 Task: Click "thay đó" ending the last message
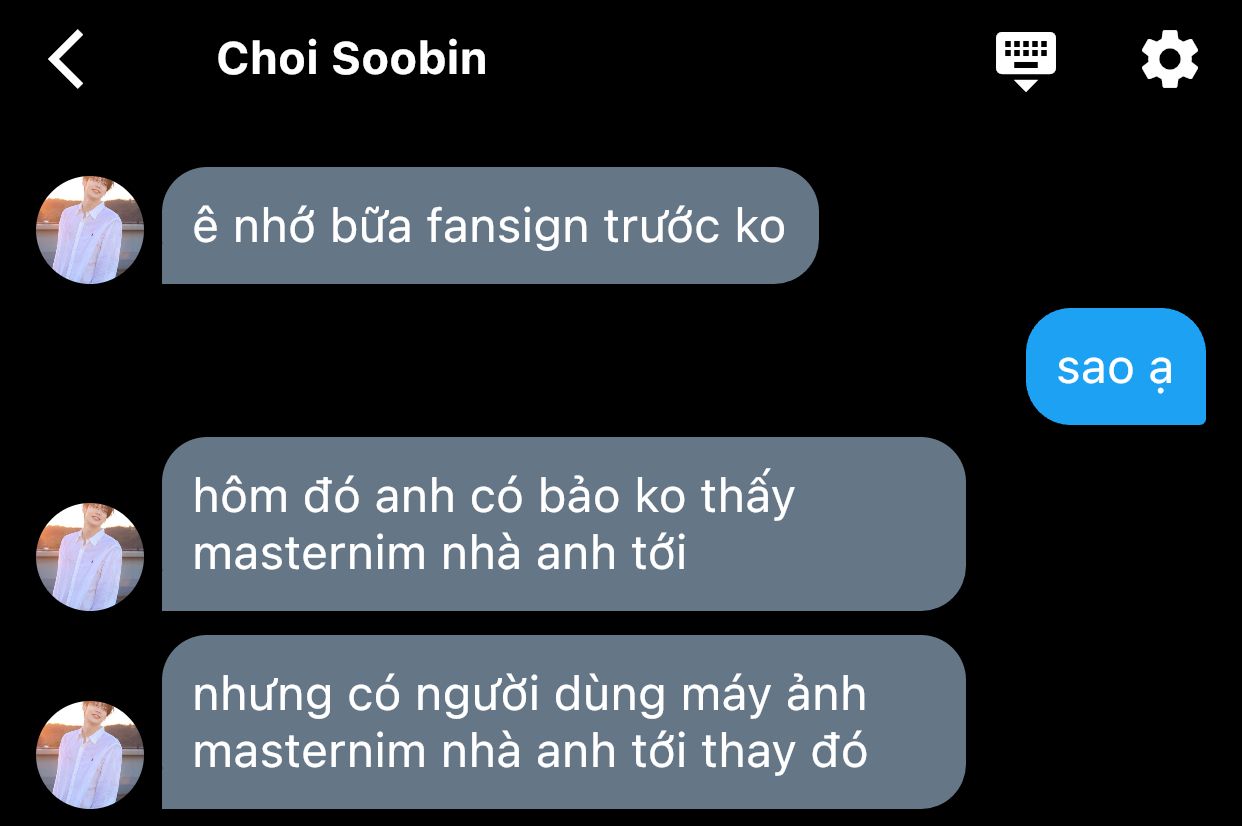point(784,751)
